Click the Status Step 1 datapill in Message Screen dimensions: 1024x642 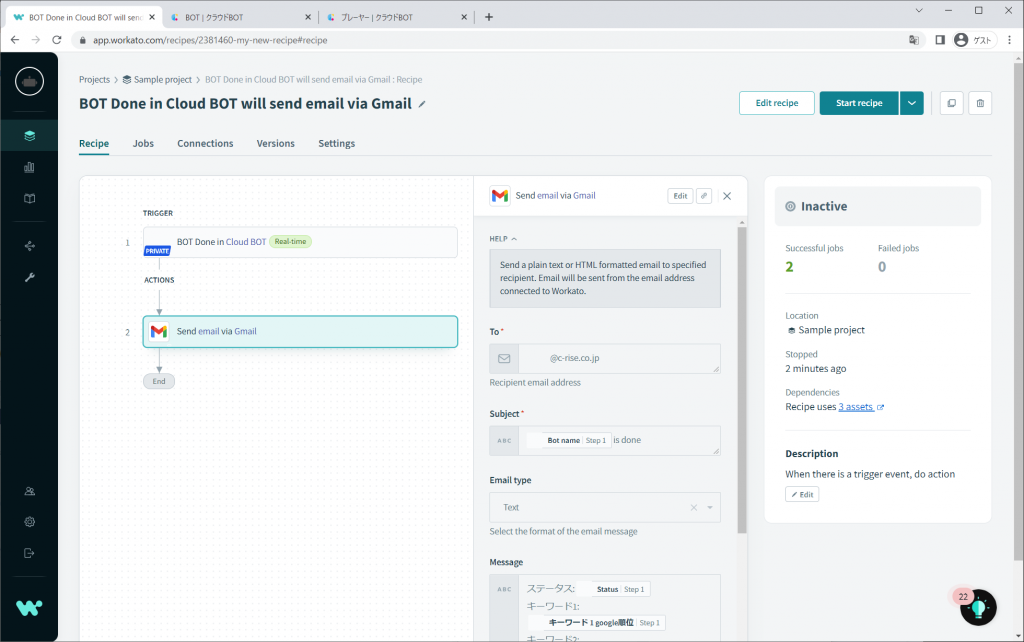click(620, 589)
